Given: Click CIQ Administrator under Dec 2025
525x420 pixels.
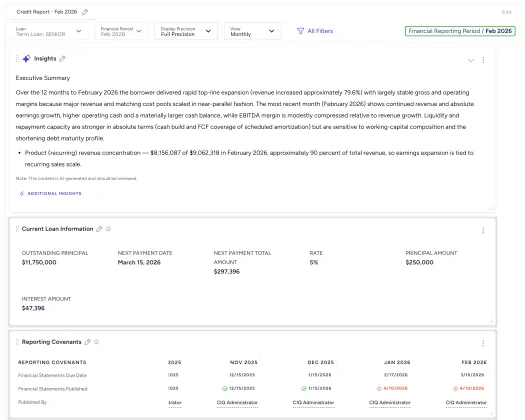Looking at the screenshot, I should click(x=313, y=403).
